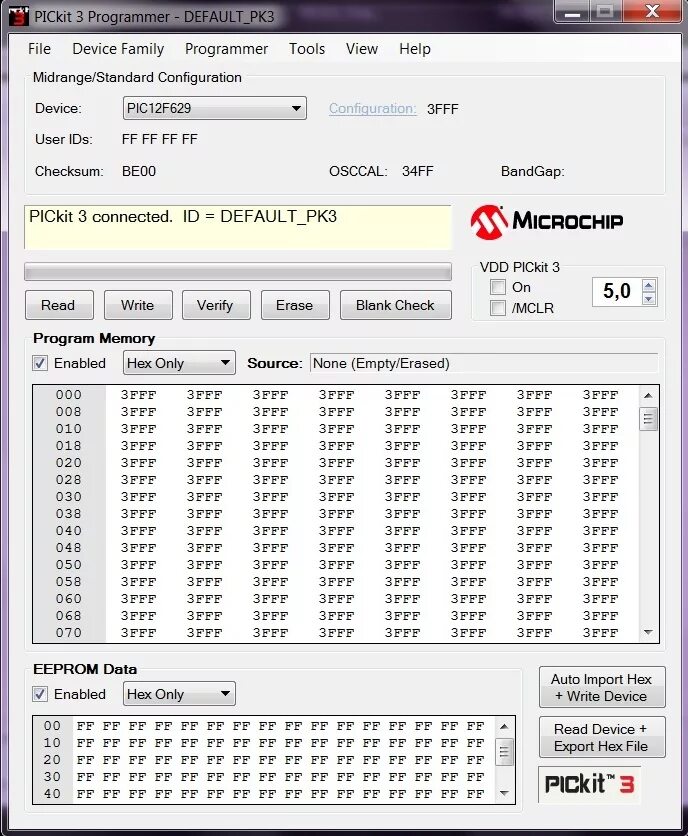The height and width of the screenshot is (836, 688).
Task: Click the yellow status message box
Action: [x=238, y=227]
